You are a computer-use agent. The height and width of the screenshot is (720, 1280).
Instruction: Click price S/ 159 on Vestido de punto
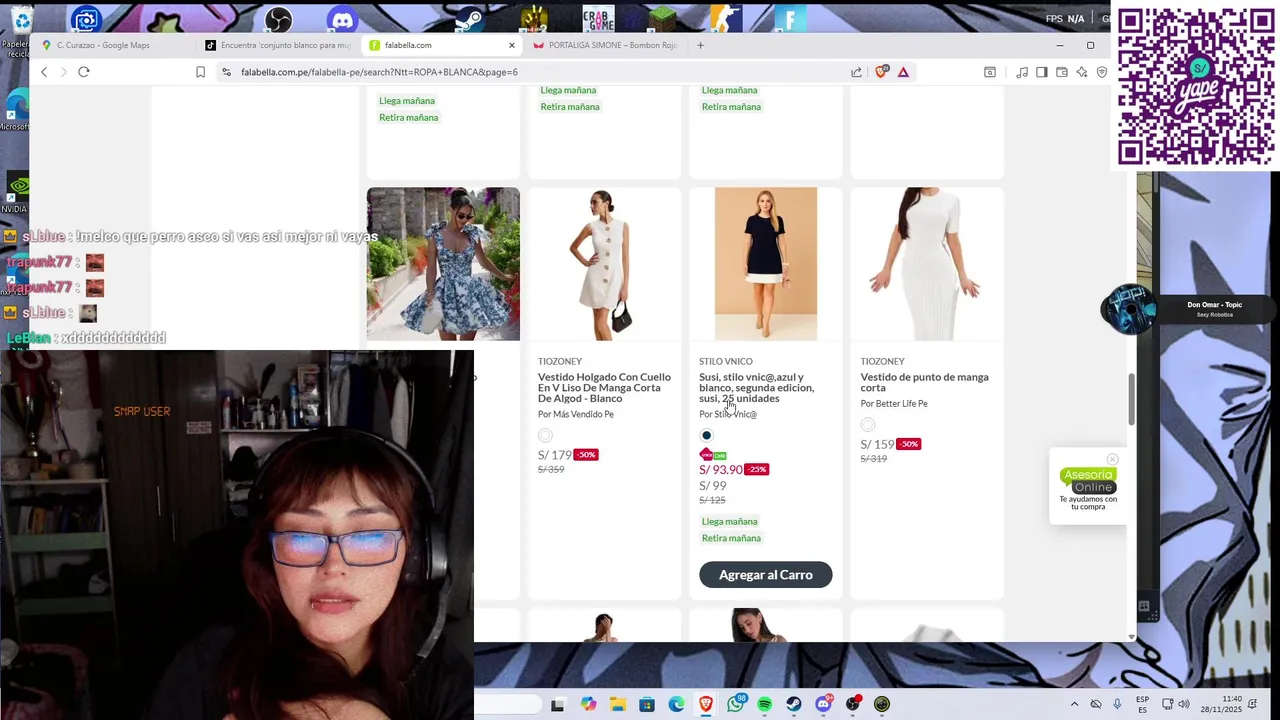pos(877,445)
